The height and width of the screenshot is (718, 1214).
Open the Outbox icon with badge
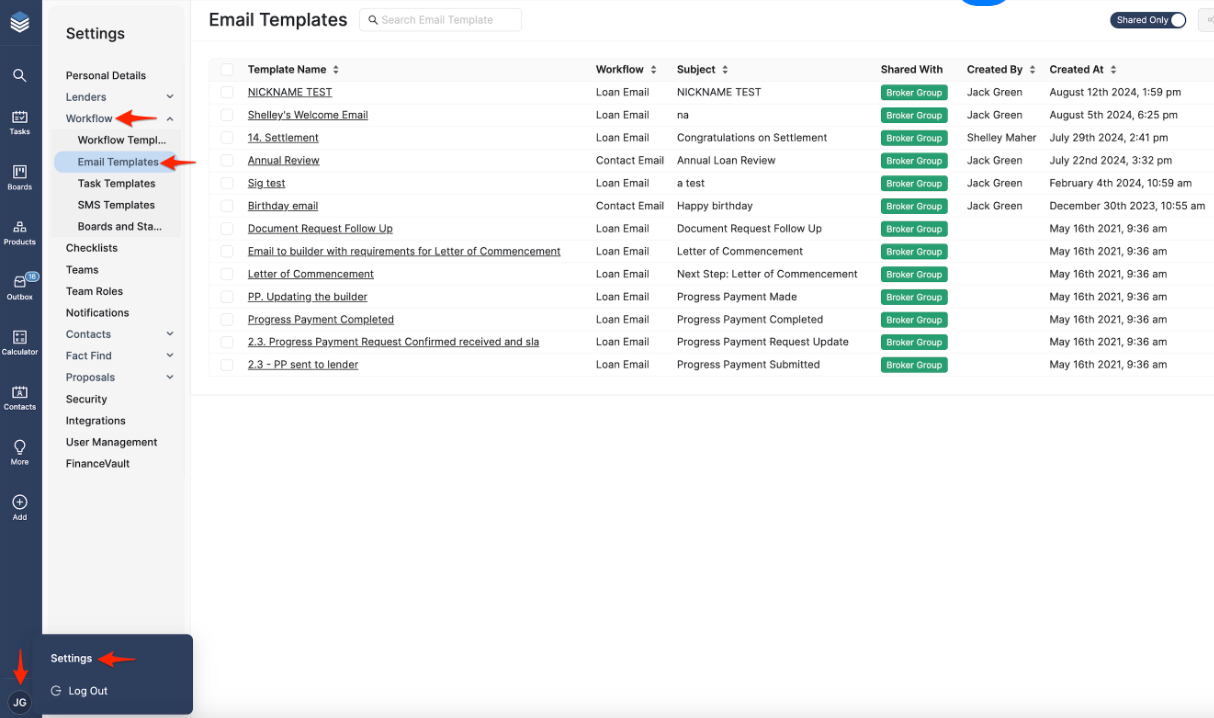20,287
